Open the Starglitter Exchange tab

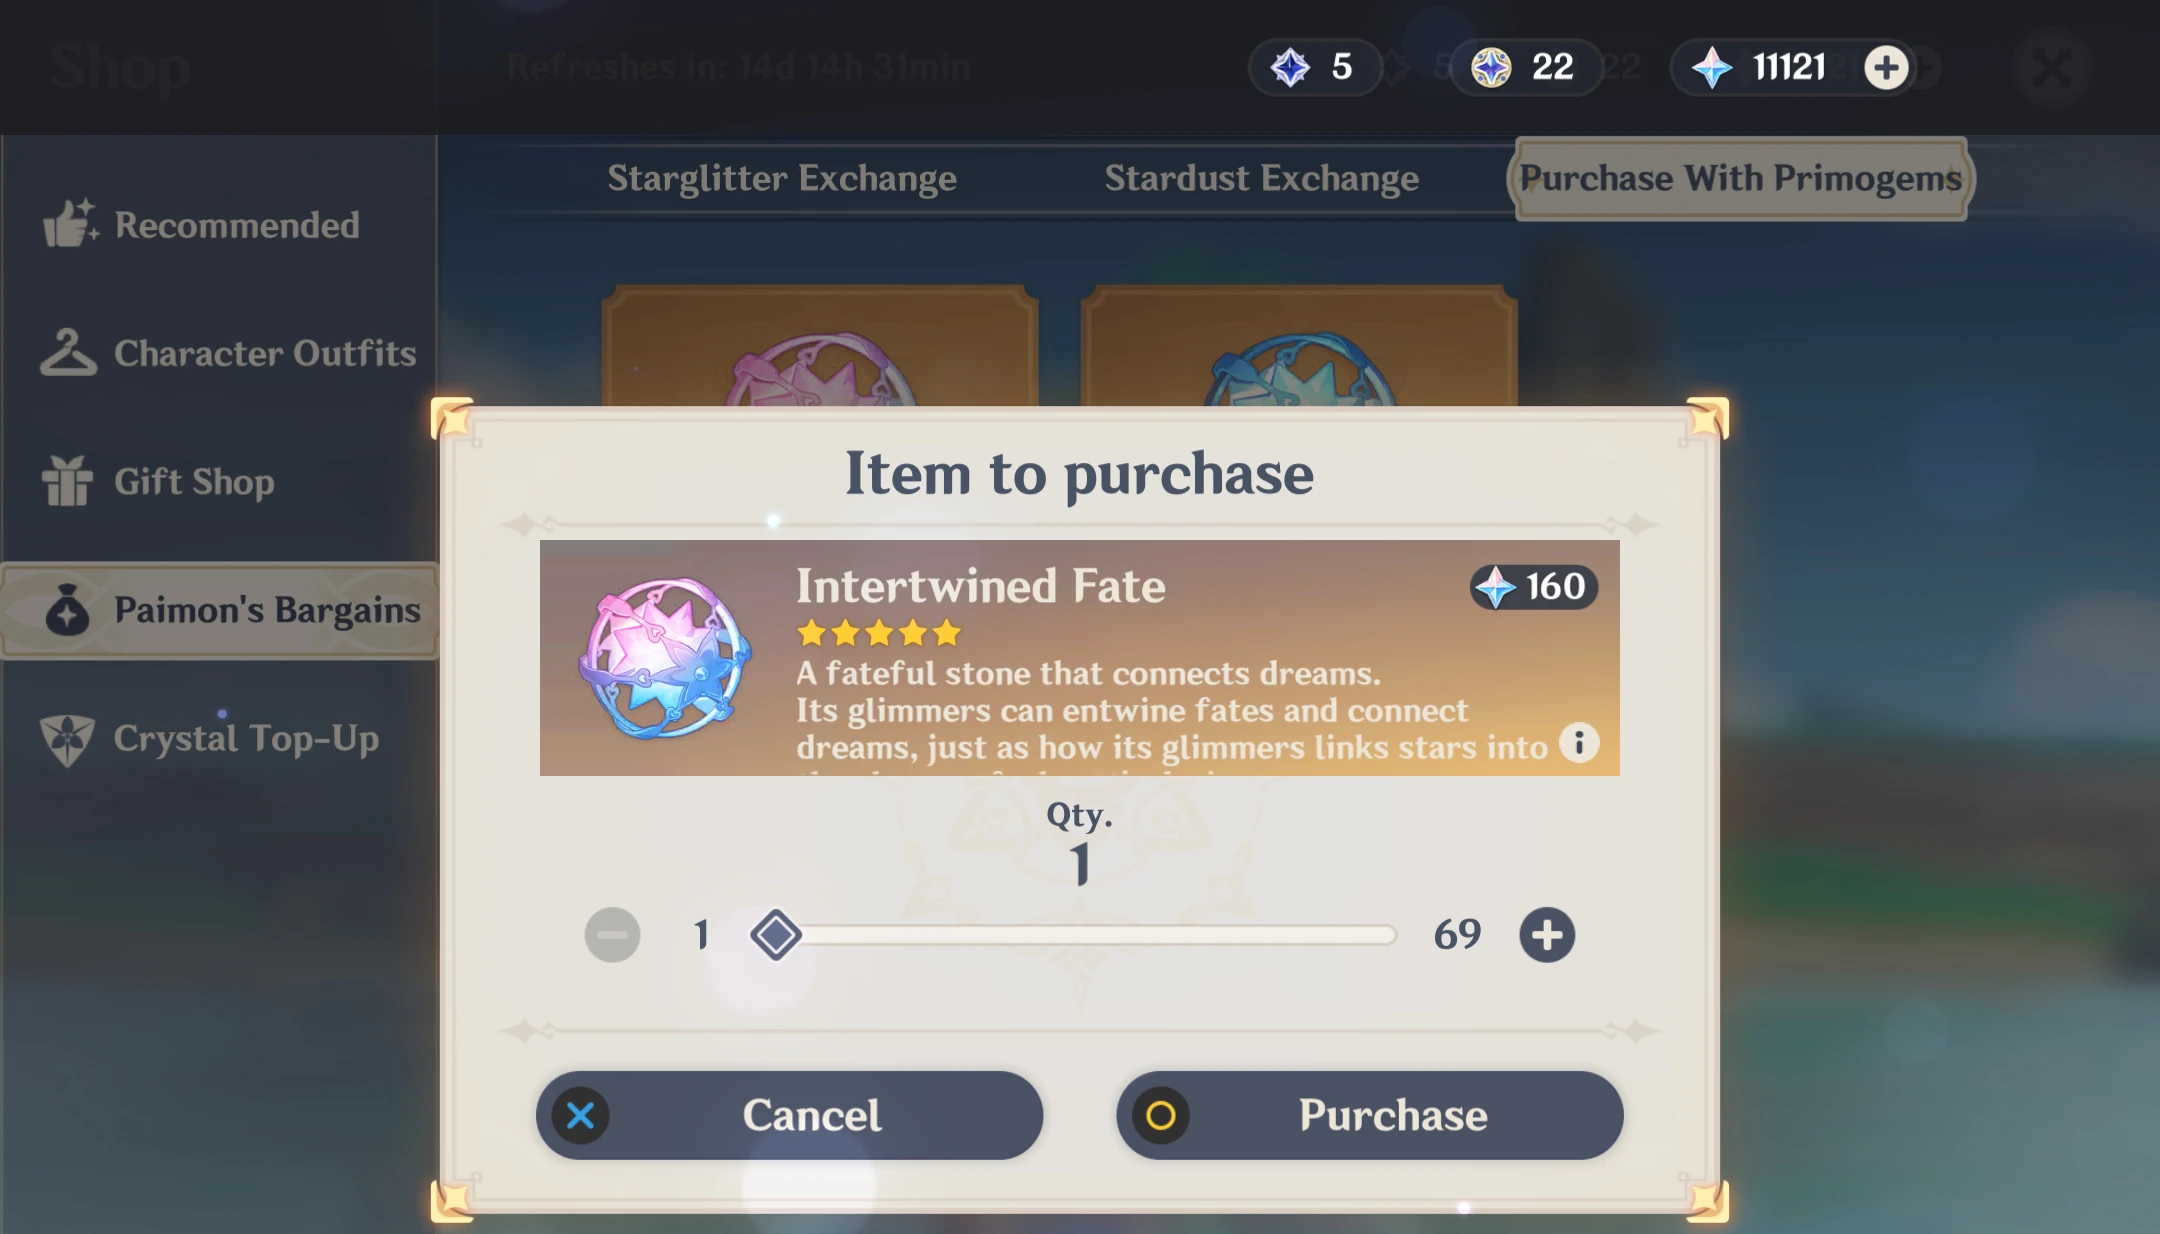(x=782, y=178)
